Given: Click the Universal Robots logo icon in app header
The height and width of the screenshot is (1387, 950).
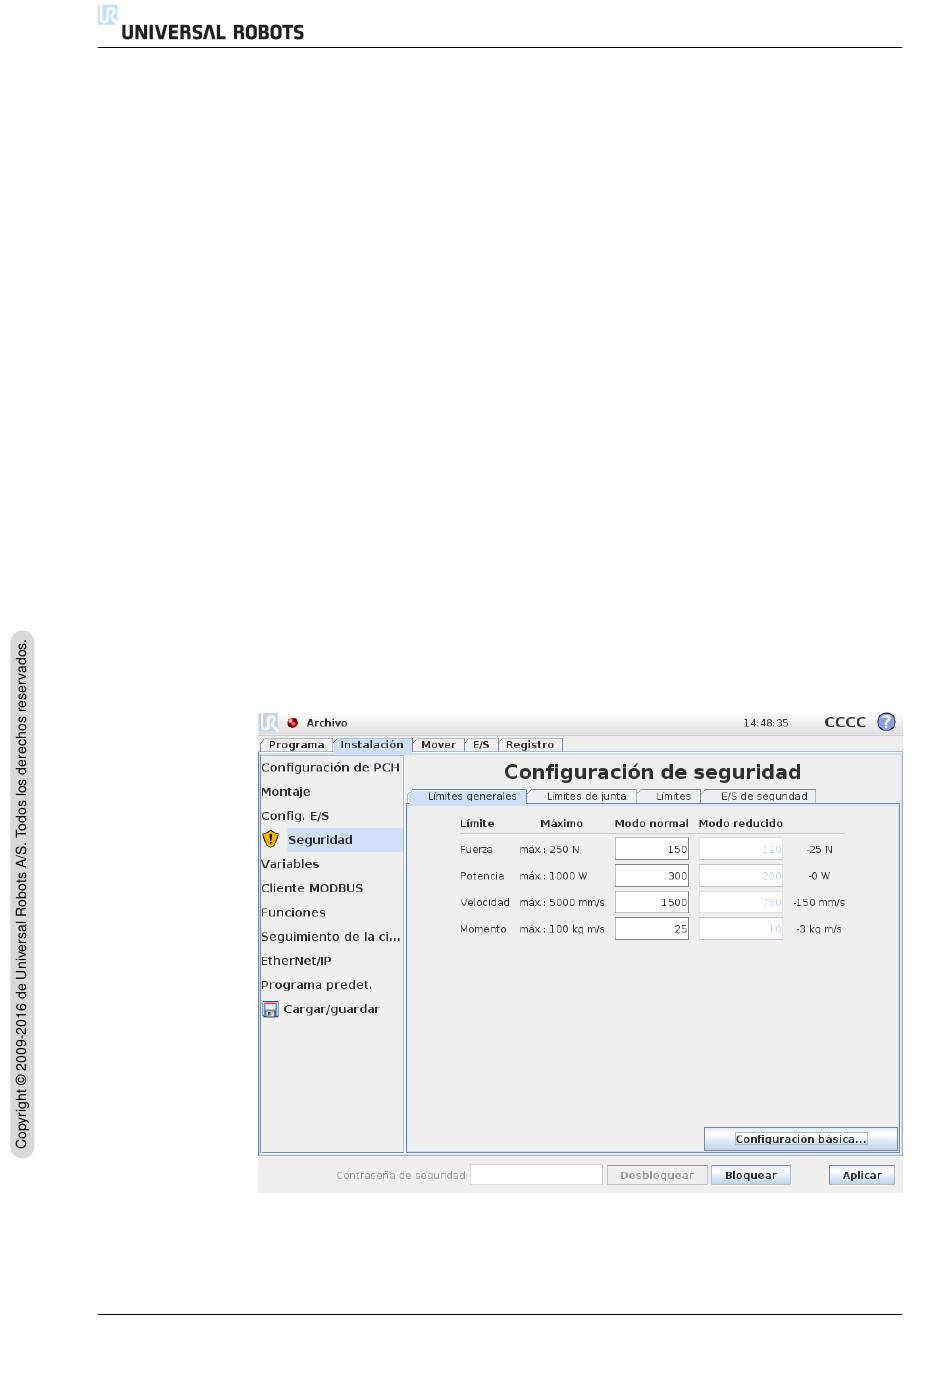Looking at the screenshot, I should point(268,722).
